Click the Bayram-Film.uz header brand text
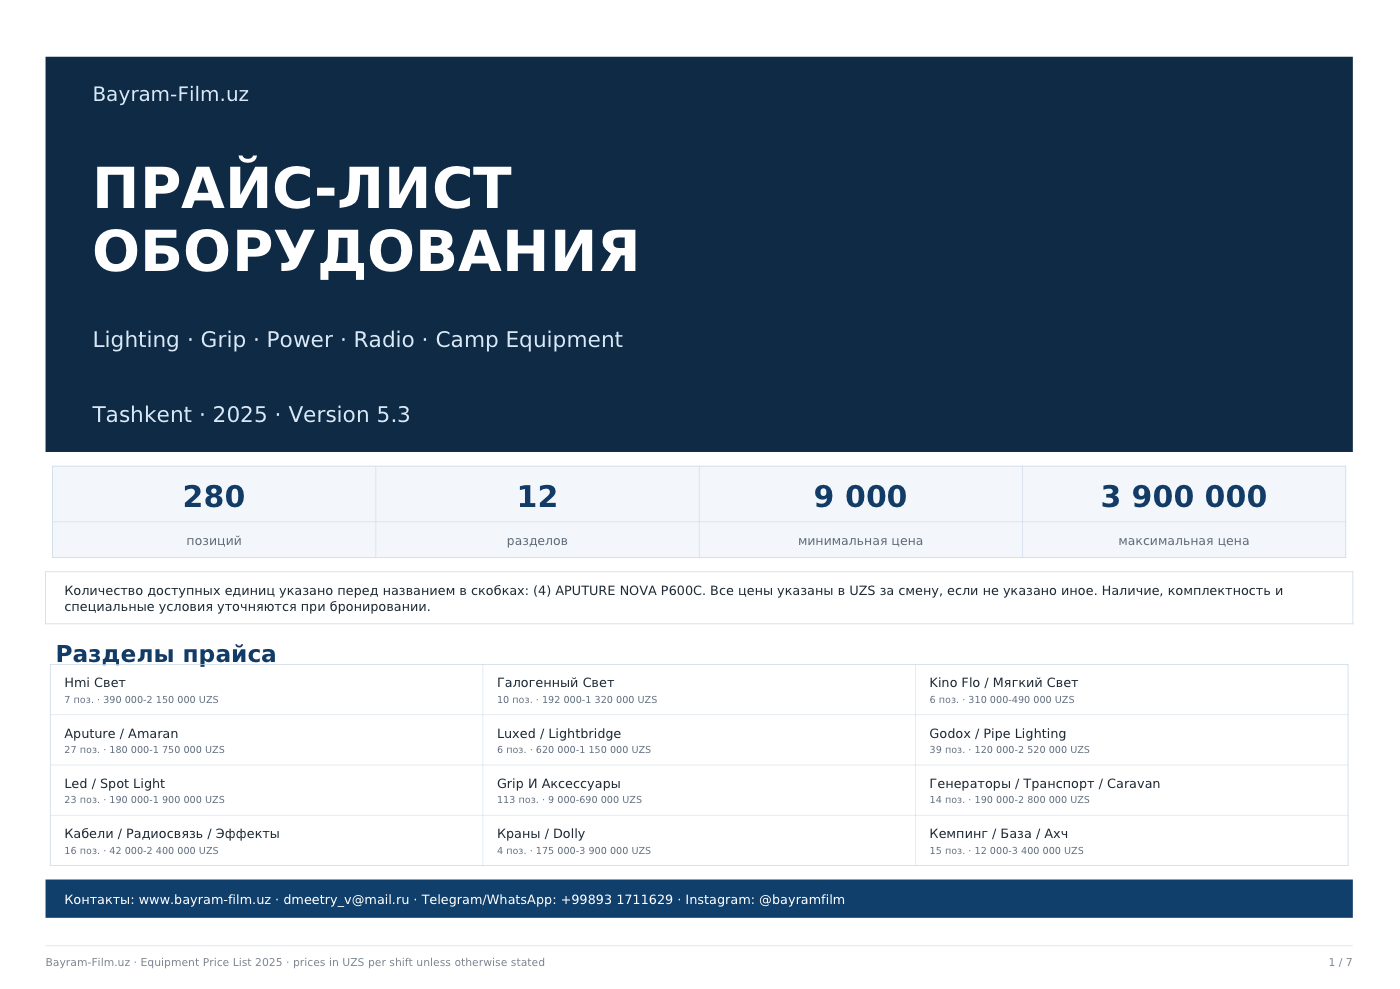1400x989 pixels. click(170, 95)
